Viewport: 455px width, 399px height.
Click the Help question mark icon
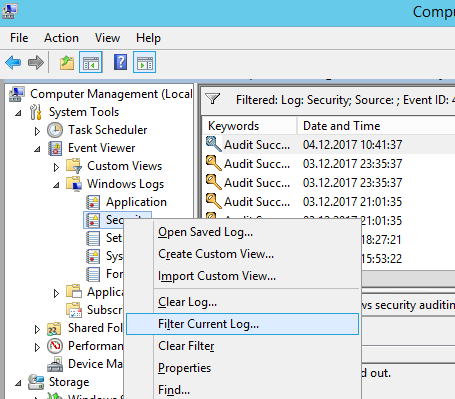[120, 62]
